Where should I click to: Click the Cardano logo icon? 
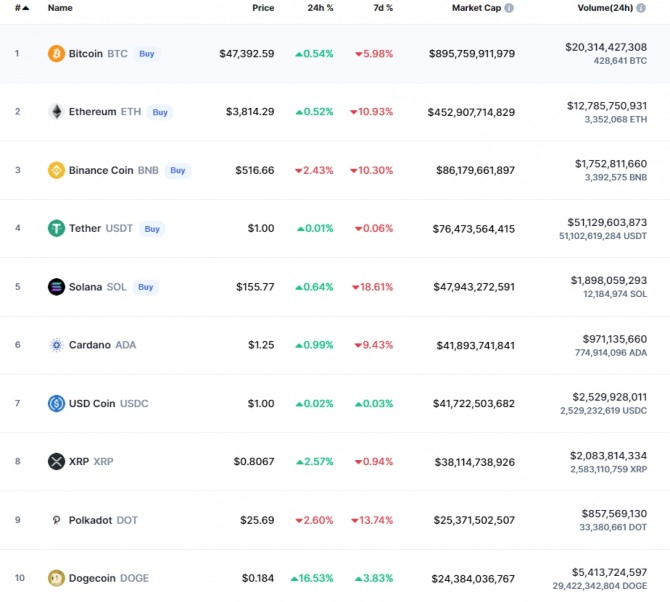(56, 345)
